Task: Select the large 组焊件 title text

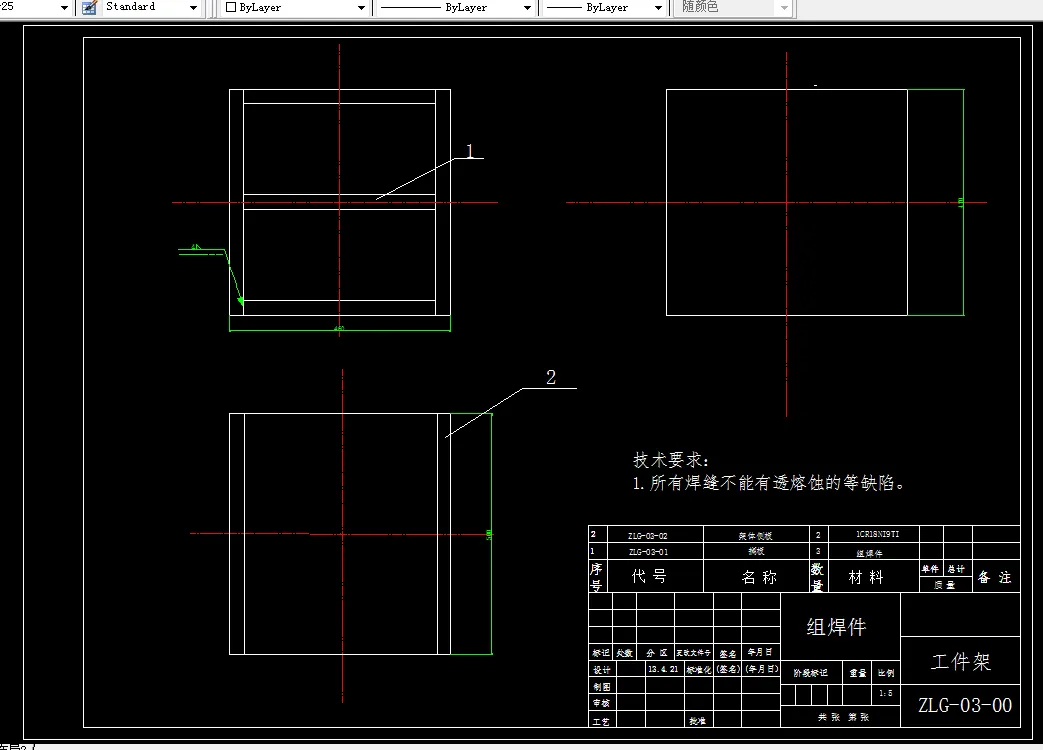Action: pos(836,627)
